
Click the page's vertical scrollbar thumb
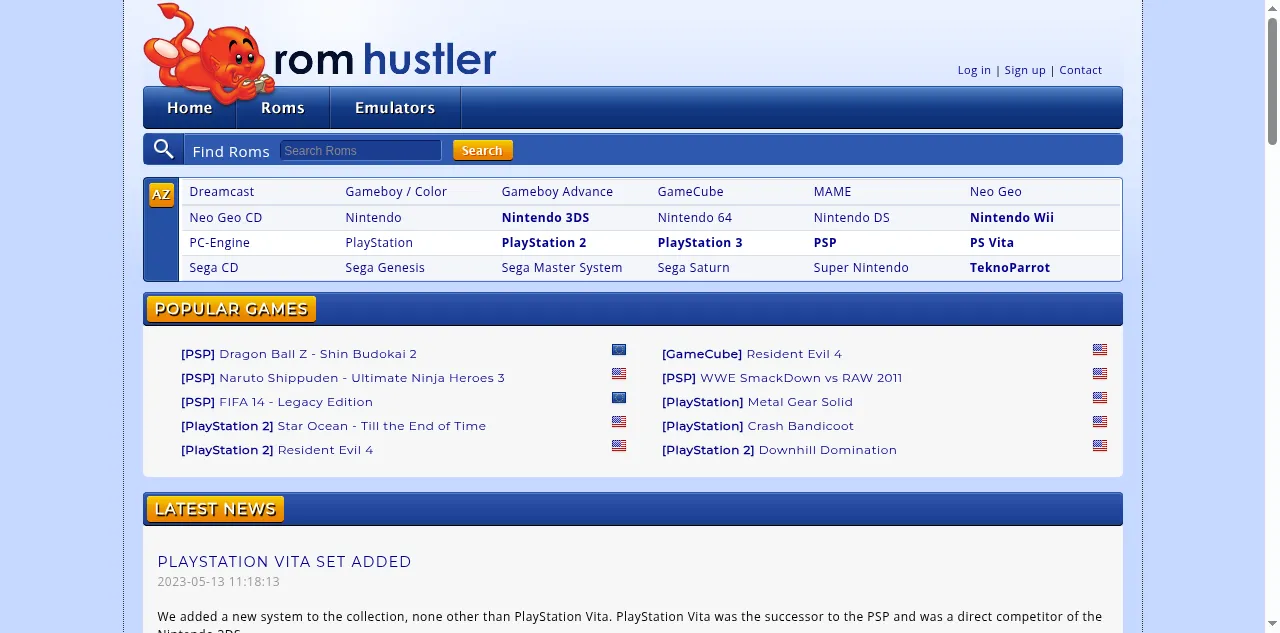1272,82
